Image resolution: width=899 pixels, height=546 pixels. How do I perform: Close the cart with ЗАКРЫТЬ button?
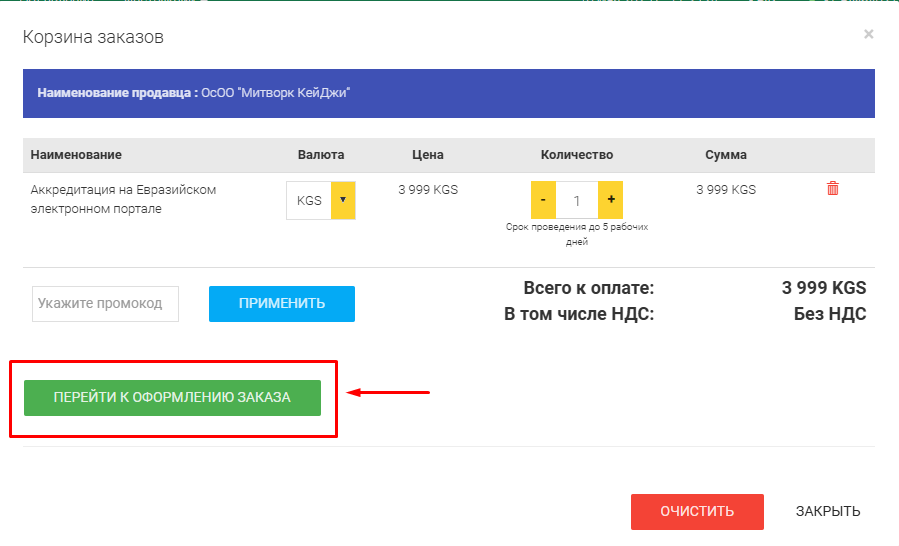(x=828, y=512)
